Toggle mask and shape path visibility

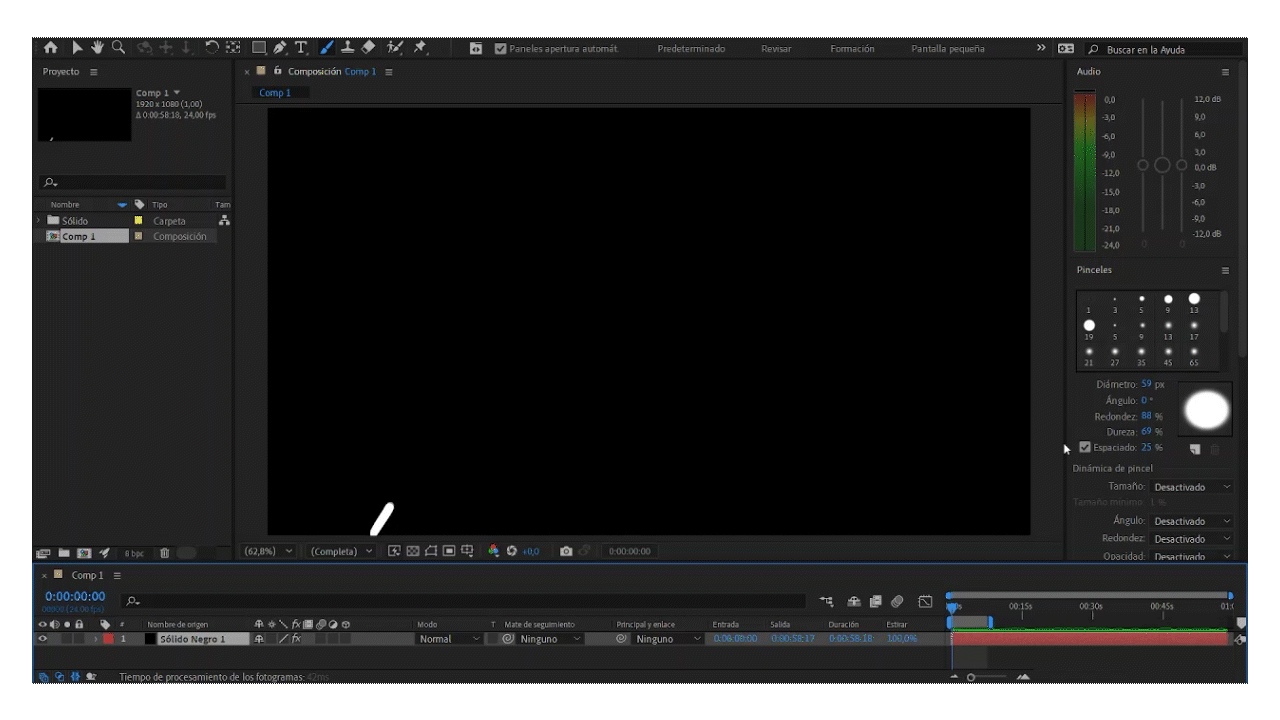click(x=430, y=551)
